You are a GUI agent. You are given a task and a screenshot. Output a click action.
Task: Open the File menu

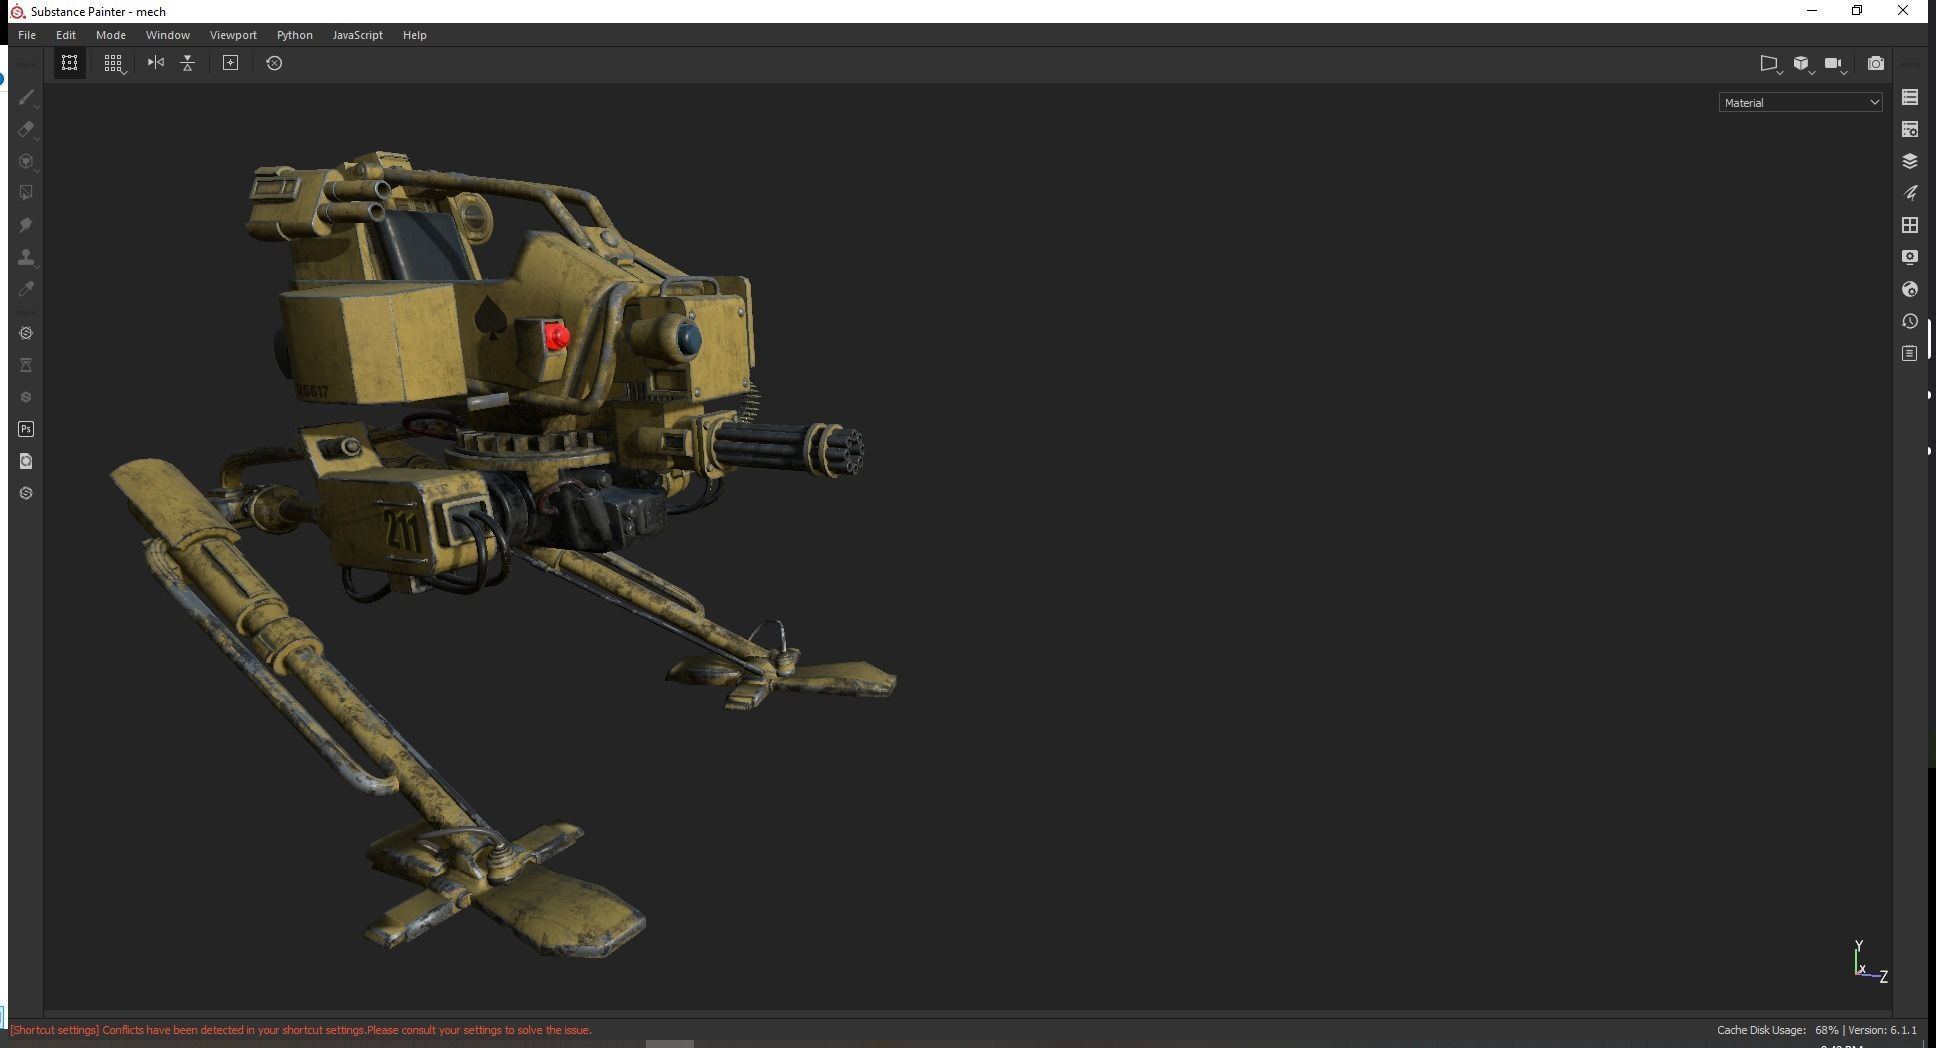(27, 35)
